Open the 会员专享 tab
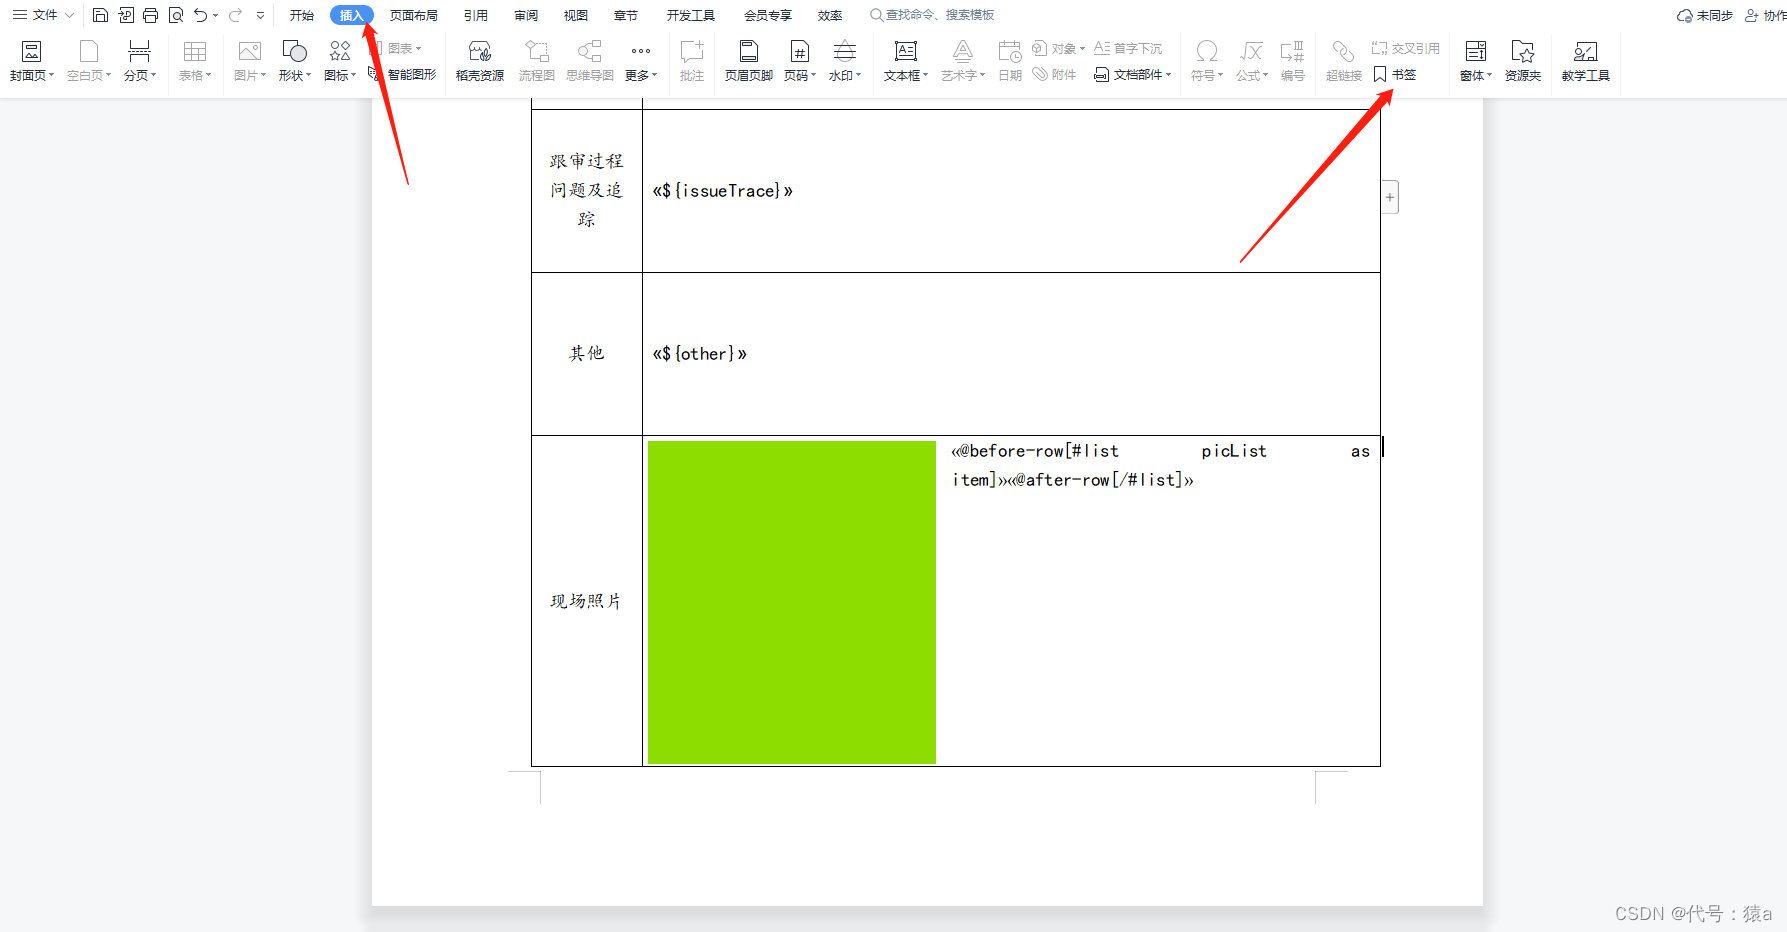This screenshot has width=1787, height=932. pyautogui.click(x=768, y=15)
